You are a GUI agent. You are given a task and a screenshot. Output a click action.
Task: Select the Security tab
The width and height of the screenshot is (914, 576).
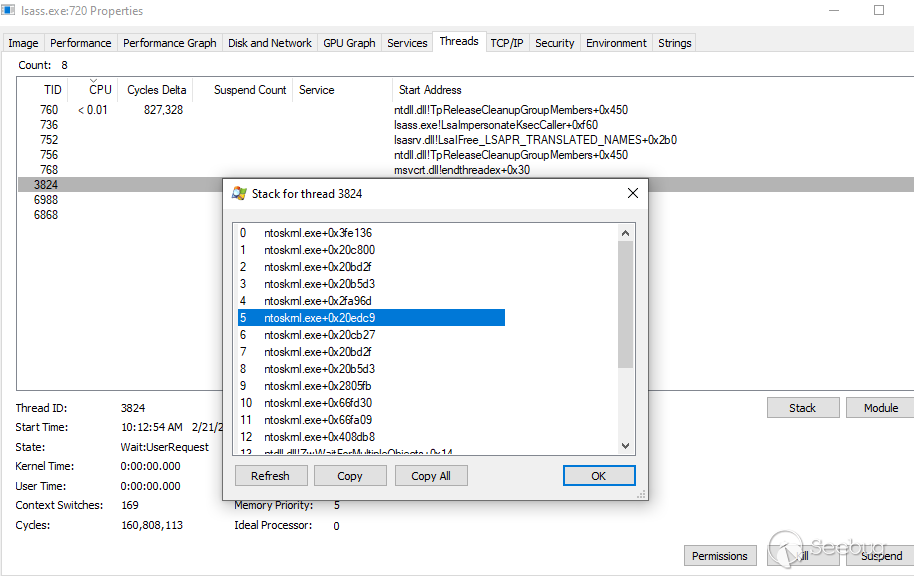tap(554, 43)
